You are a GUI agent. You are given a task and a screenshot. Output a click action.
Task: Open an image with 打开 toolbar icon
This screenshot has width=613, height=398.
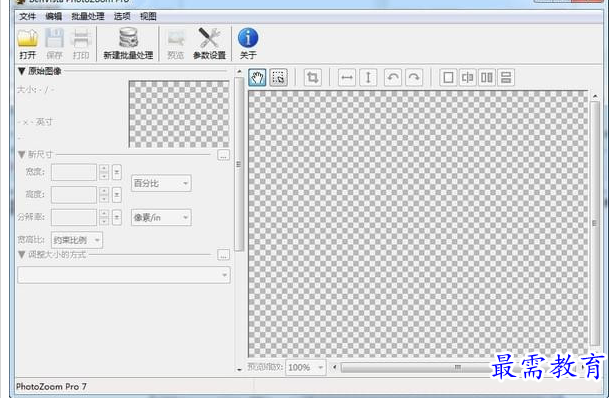tap(28, 44)
